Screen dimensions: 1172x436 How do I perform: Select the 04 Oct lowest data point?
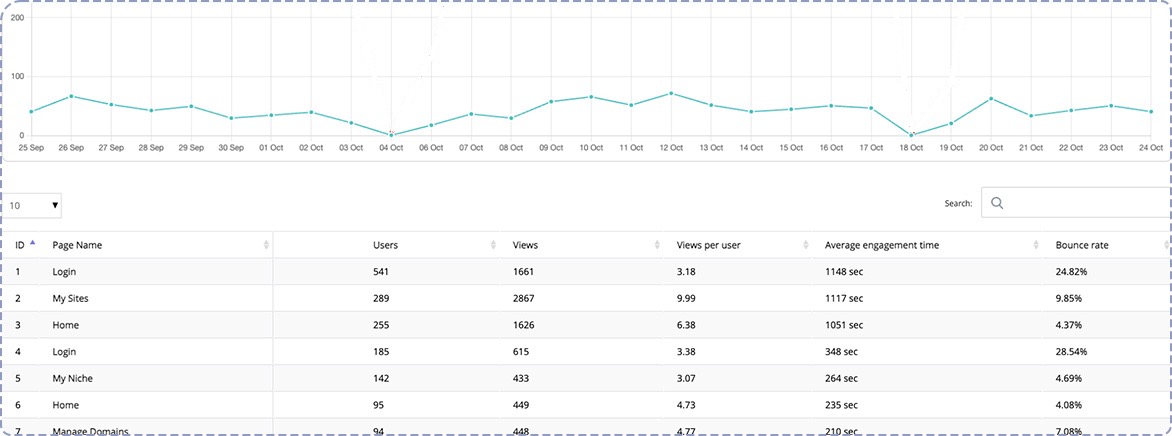click(x=391, y=134)
